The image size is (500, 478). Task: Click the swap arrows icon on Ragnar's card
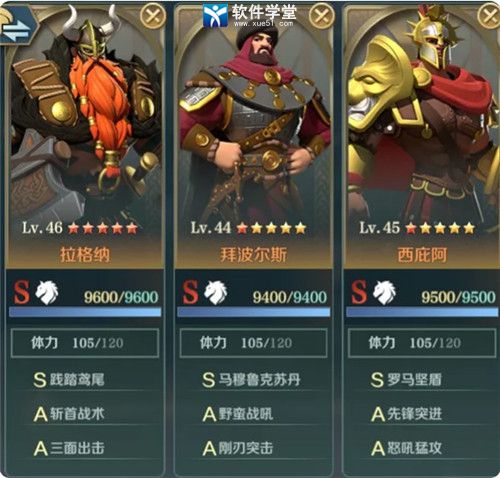(x=17, y=29)
